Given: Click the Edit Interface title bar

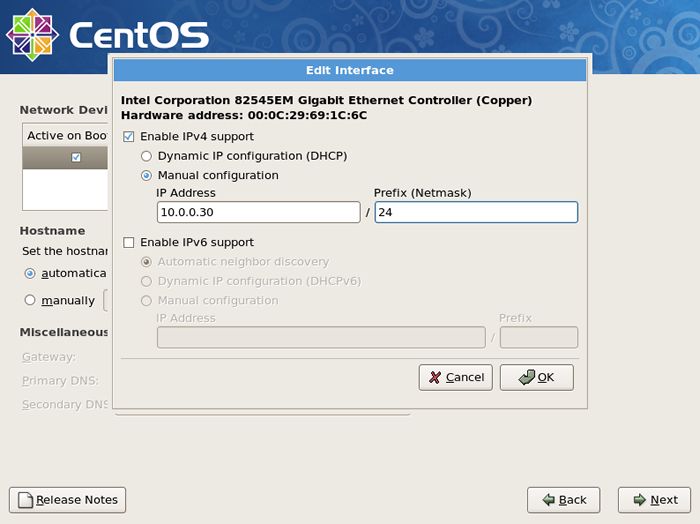Looking at the screenshot, I should (x=350, y=70).
